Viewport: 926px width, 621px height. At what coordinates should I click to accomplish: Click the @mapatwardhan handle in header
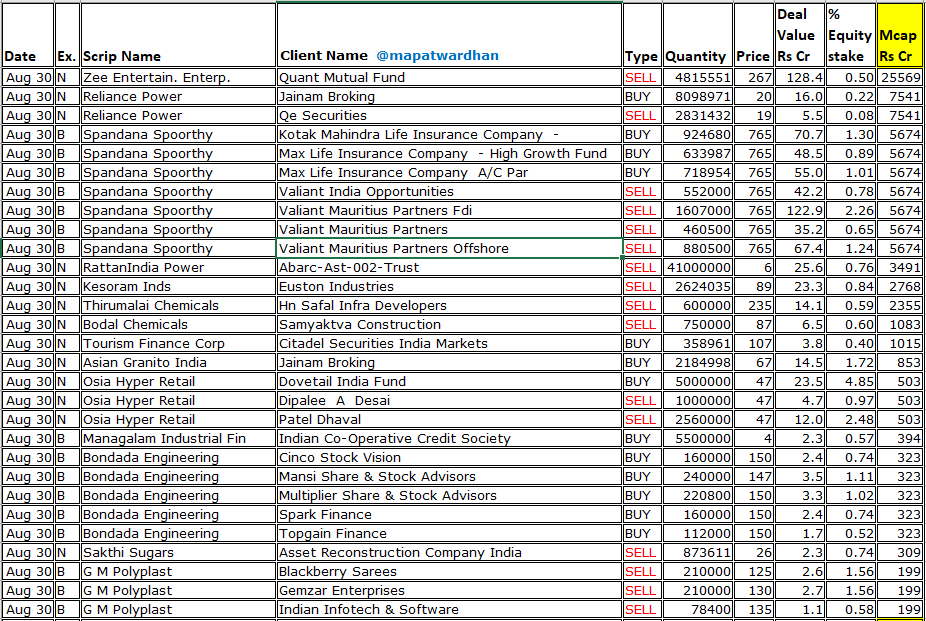coord(437,55)
